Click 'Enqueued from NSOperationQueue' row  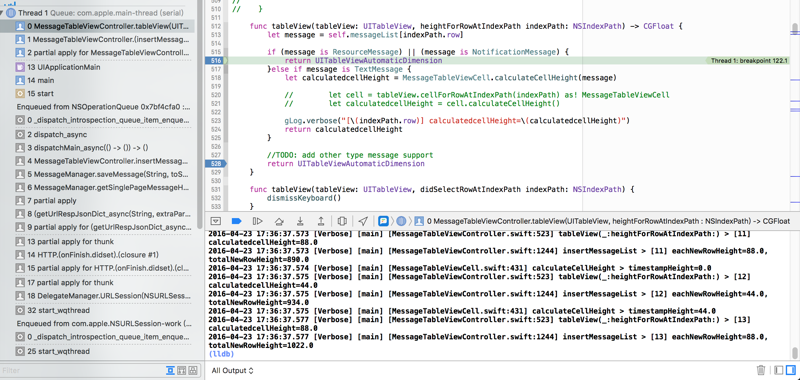[x=97, y=107]
